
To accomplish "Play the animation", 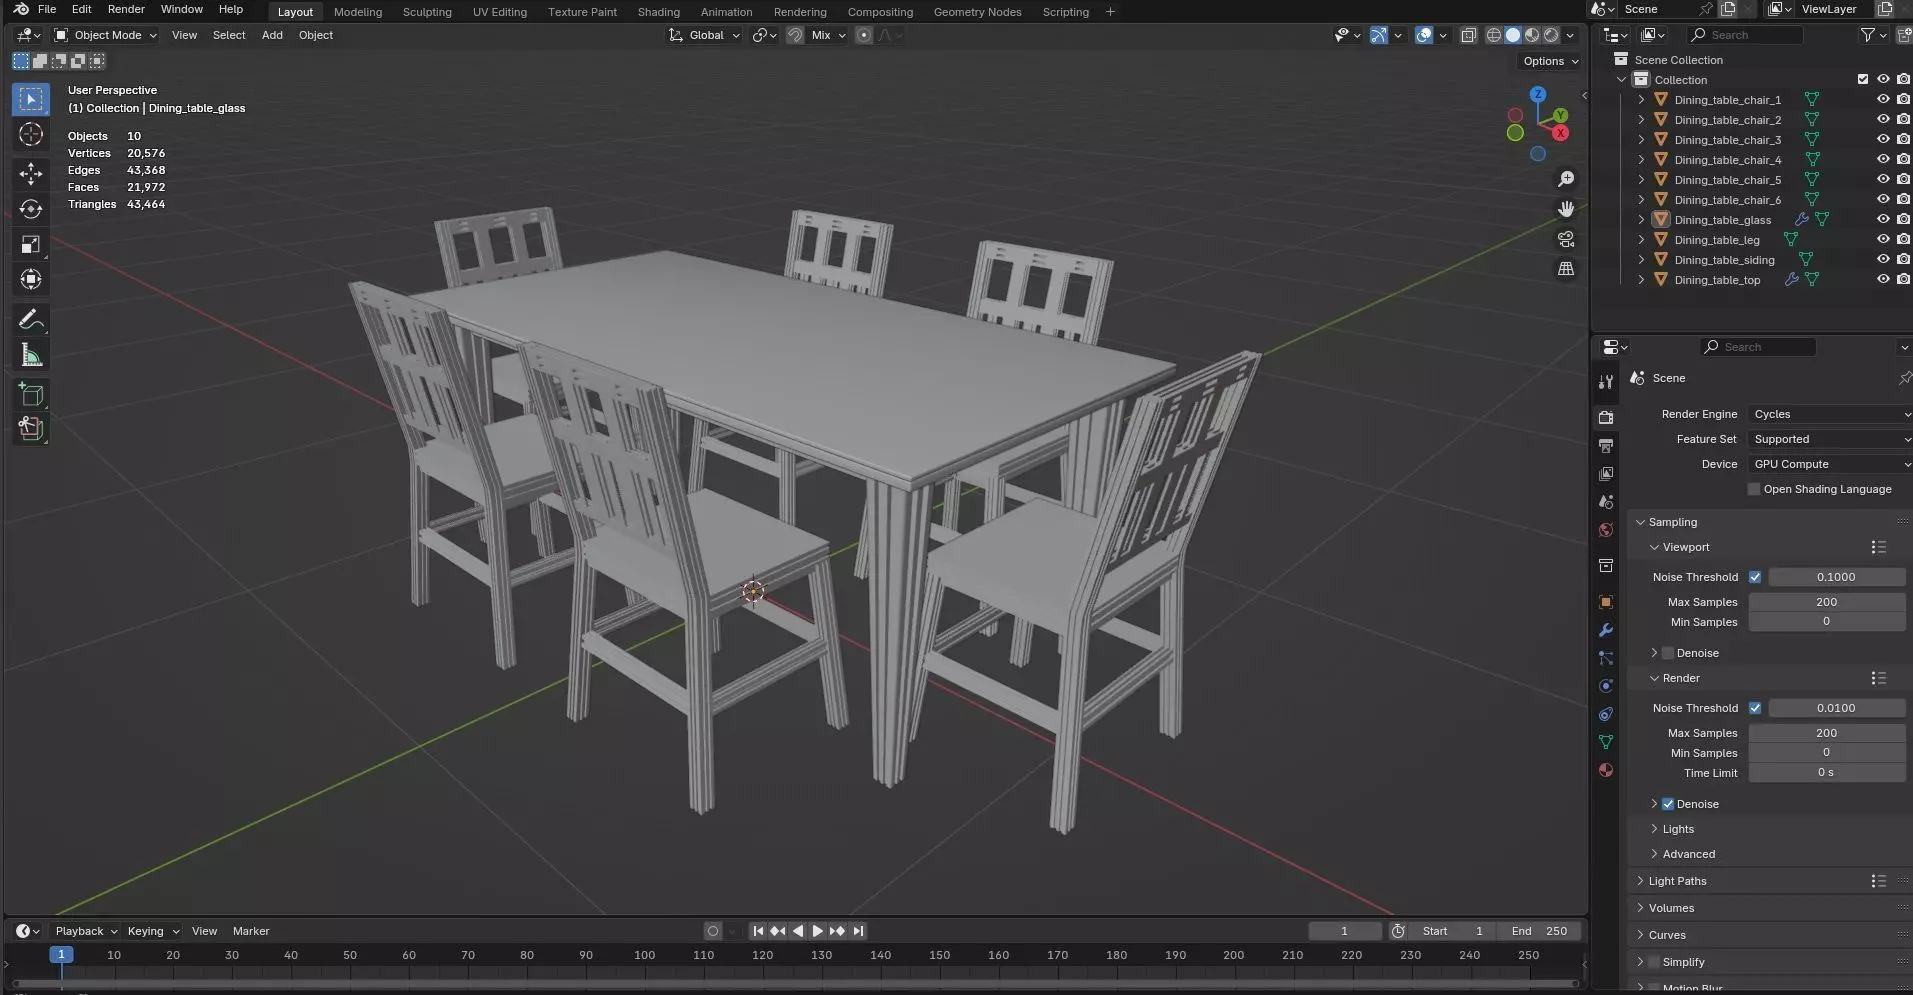I will pos(817,931).
